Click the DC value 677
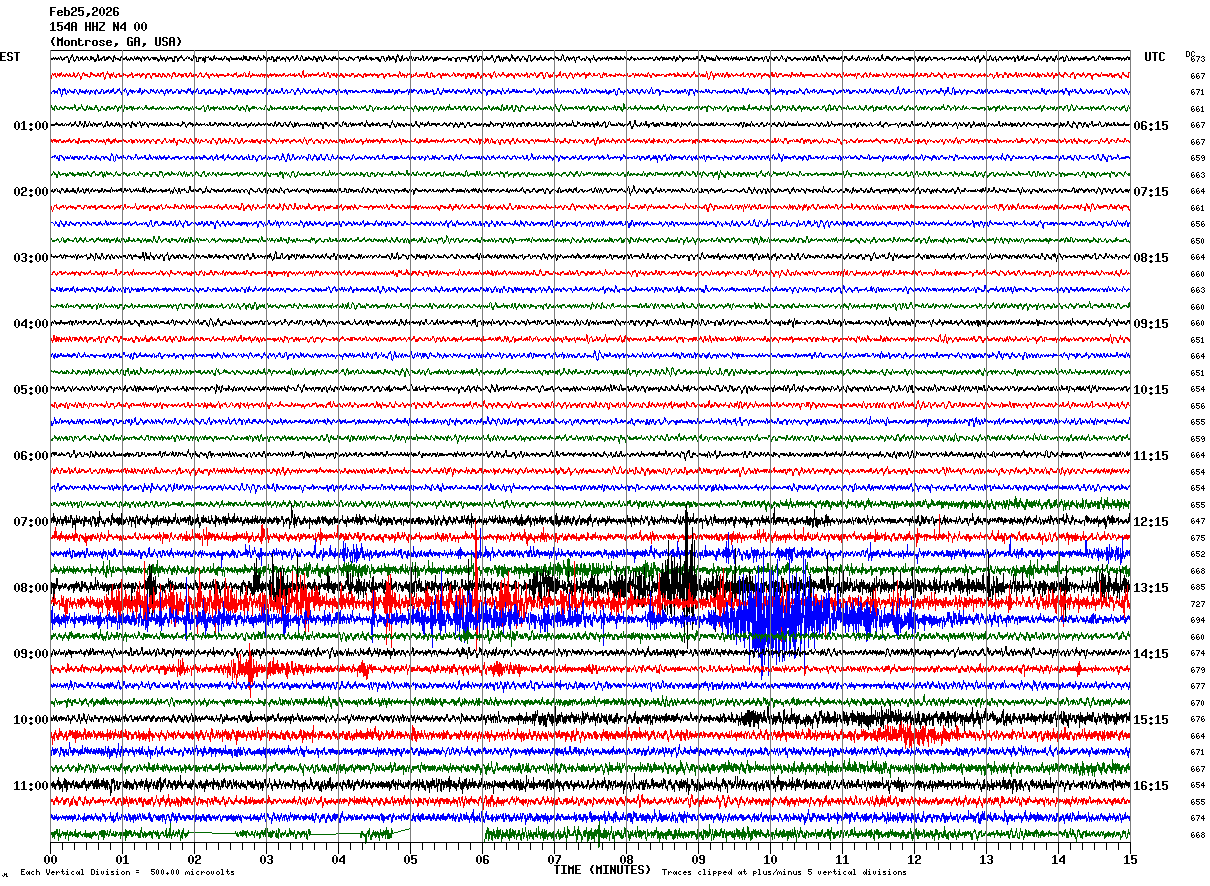This screenshot has height=886, width=1210. coord(1197,687)
